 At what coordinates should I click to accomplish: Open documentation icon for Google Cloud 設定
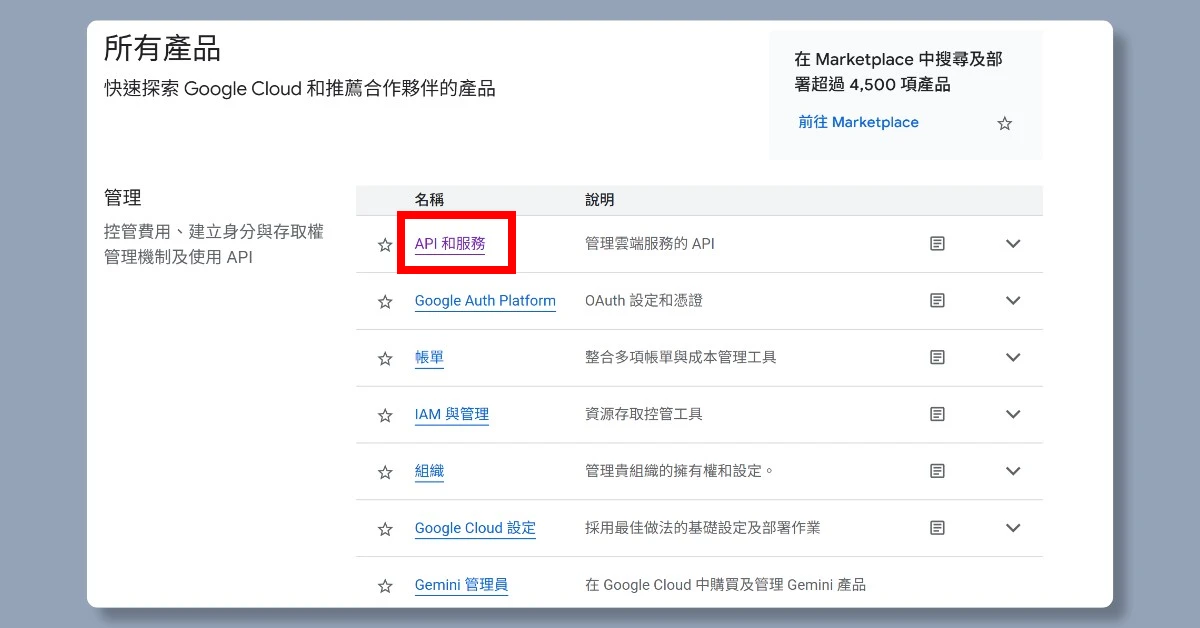tap(937, 528)
